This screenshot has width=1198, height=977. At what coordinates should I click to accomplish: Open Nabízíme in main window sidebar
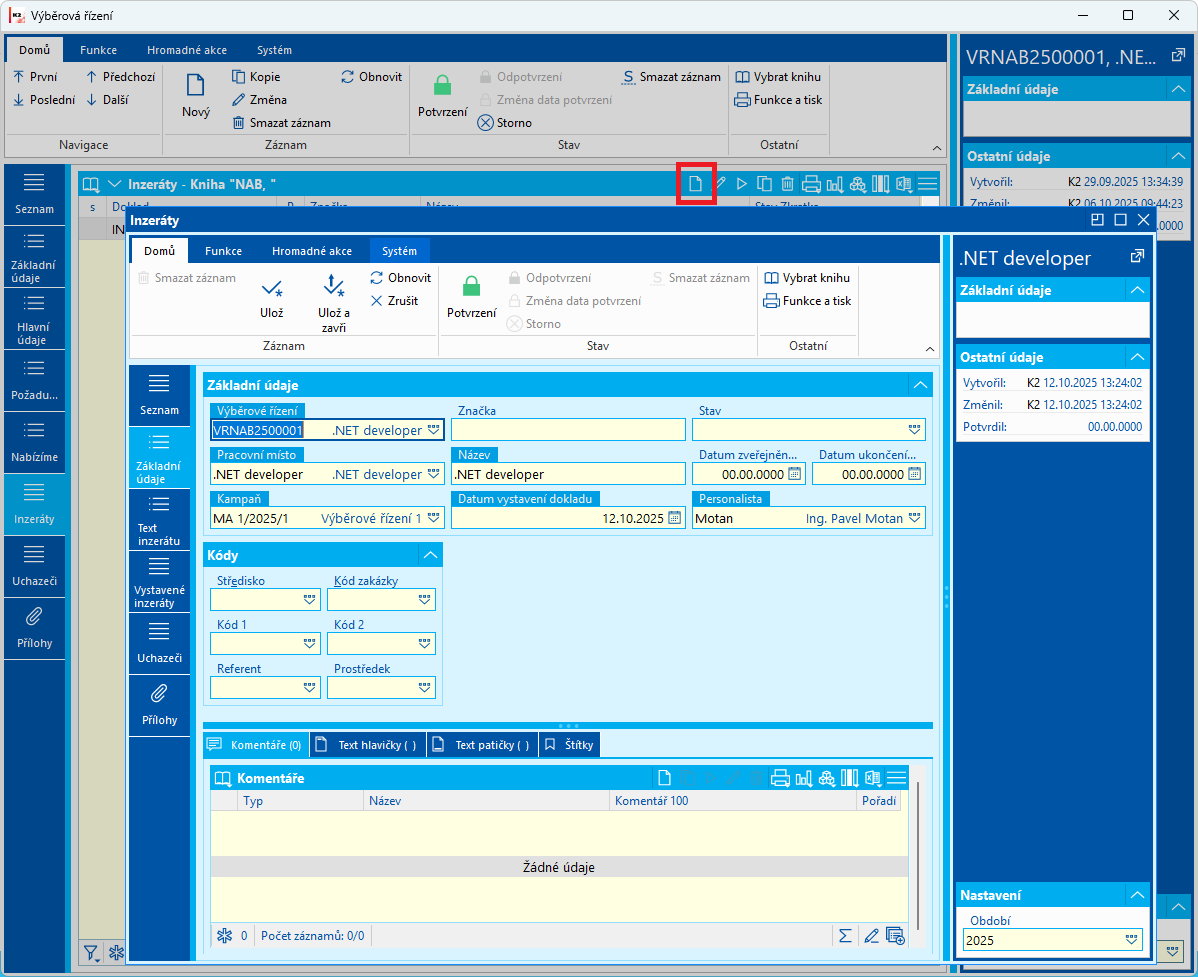coord(34,442)
